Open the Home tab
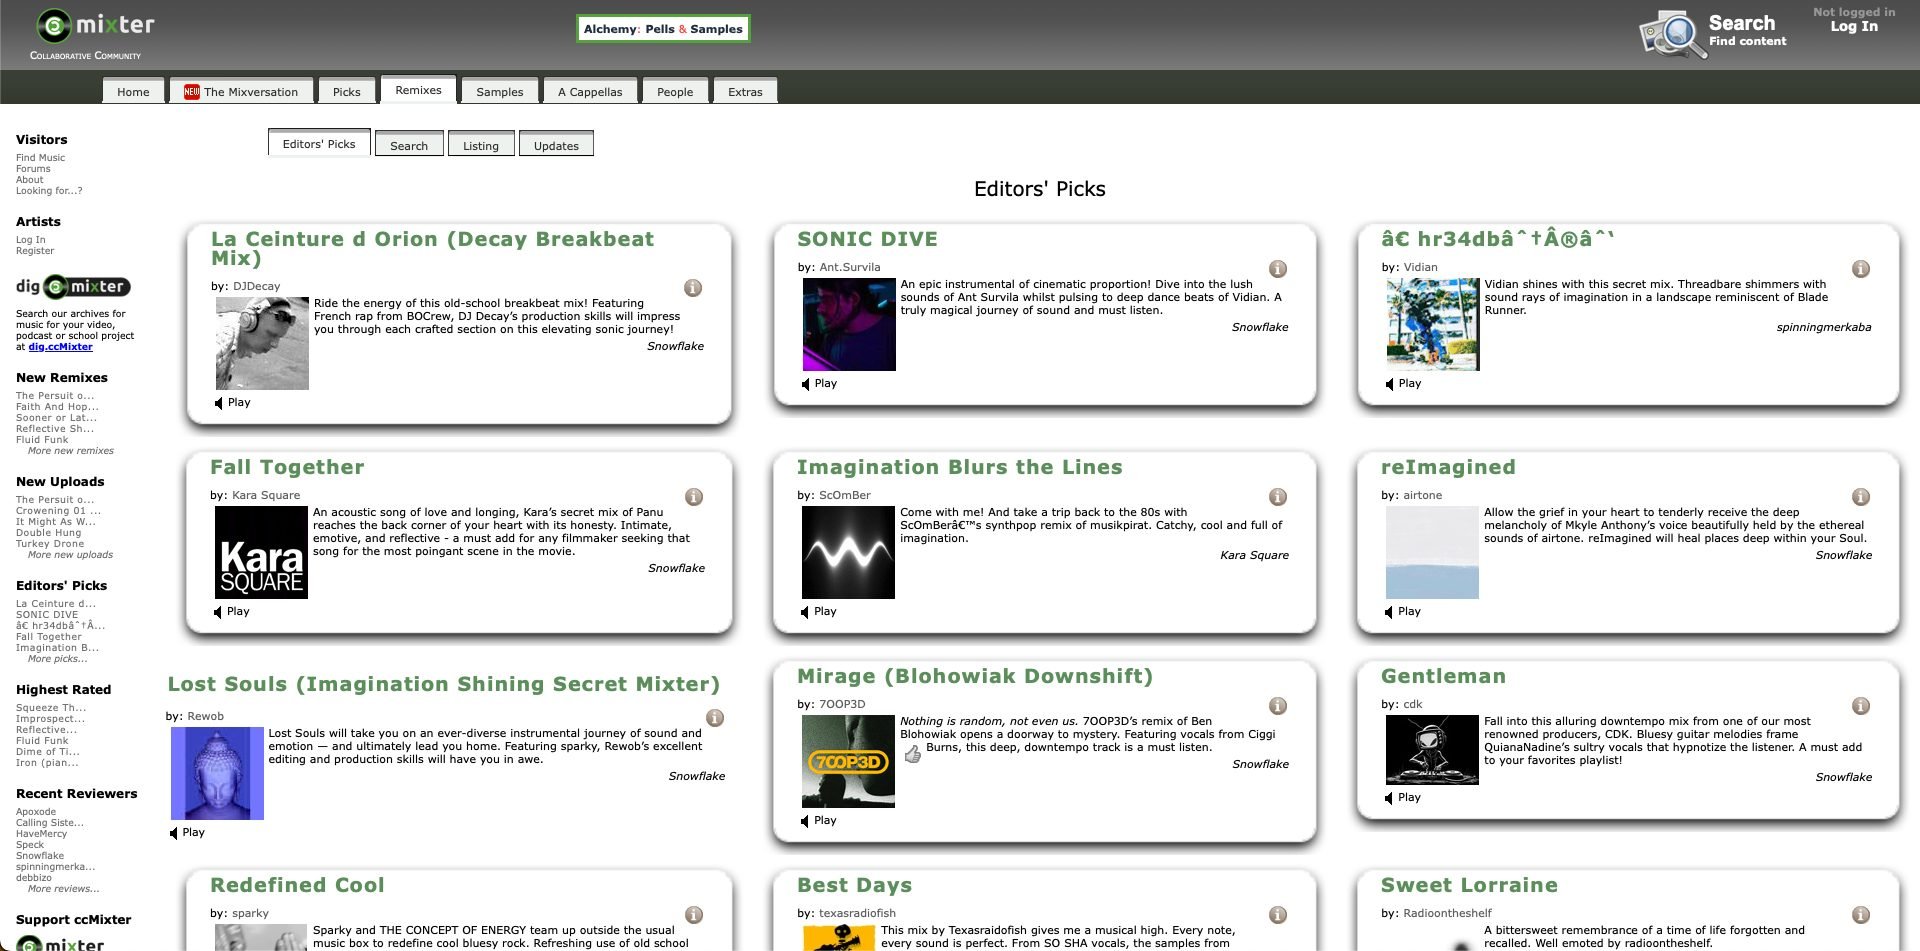The width and height of the screenshot is (1920, 951). (x=133, y=92)
